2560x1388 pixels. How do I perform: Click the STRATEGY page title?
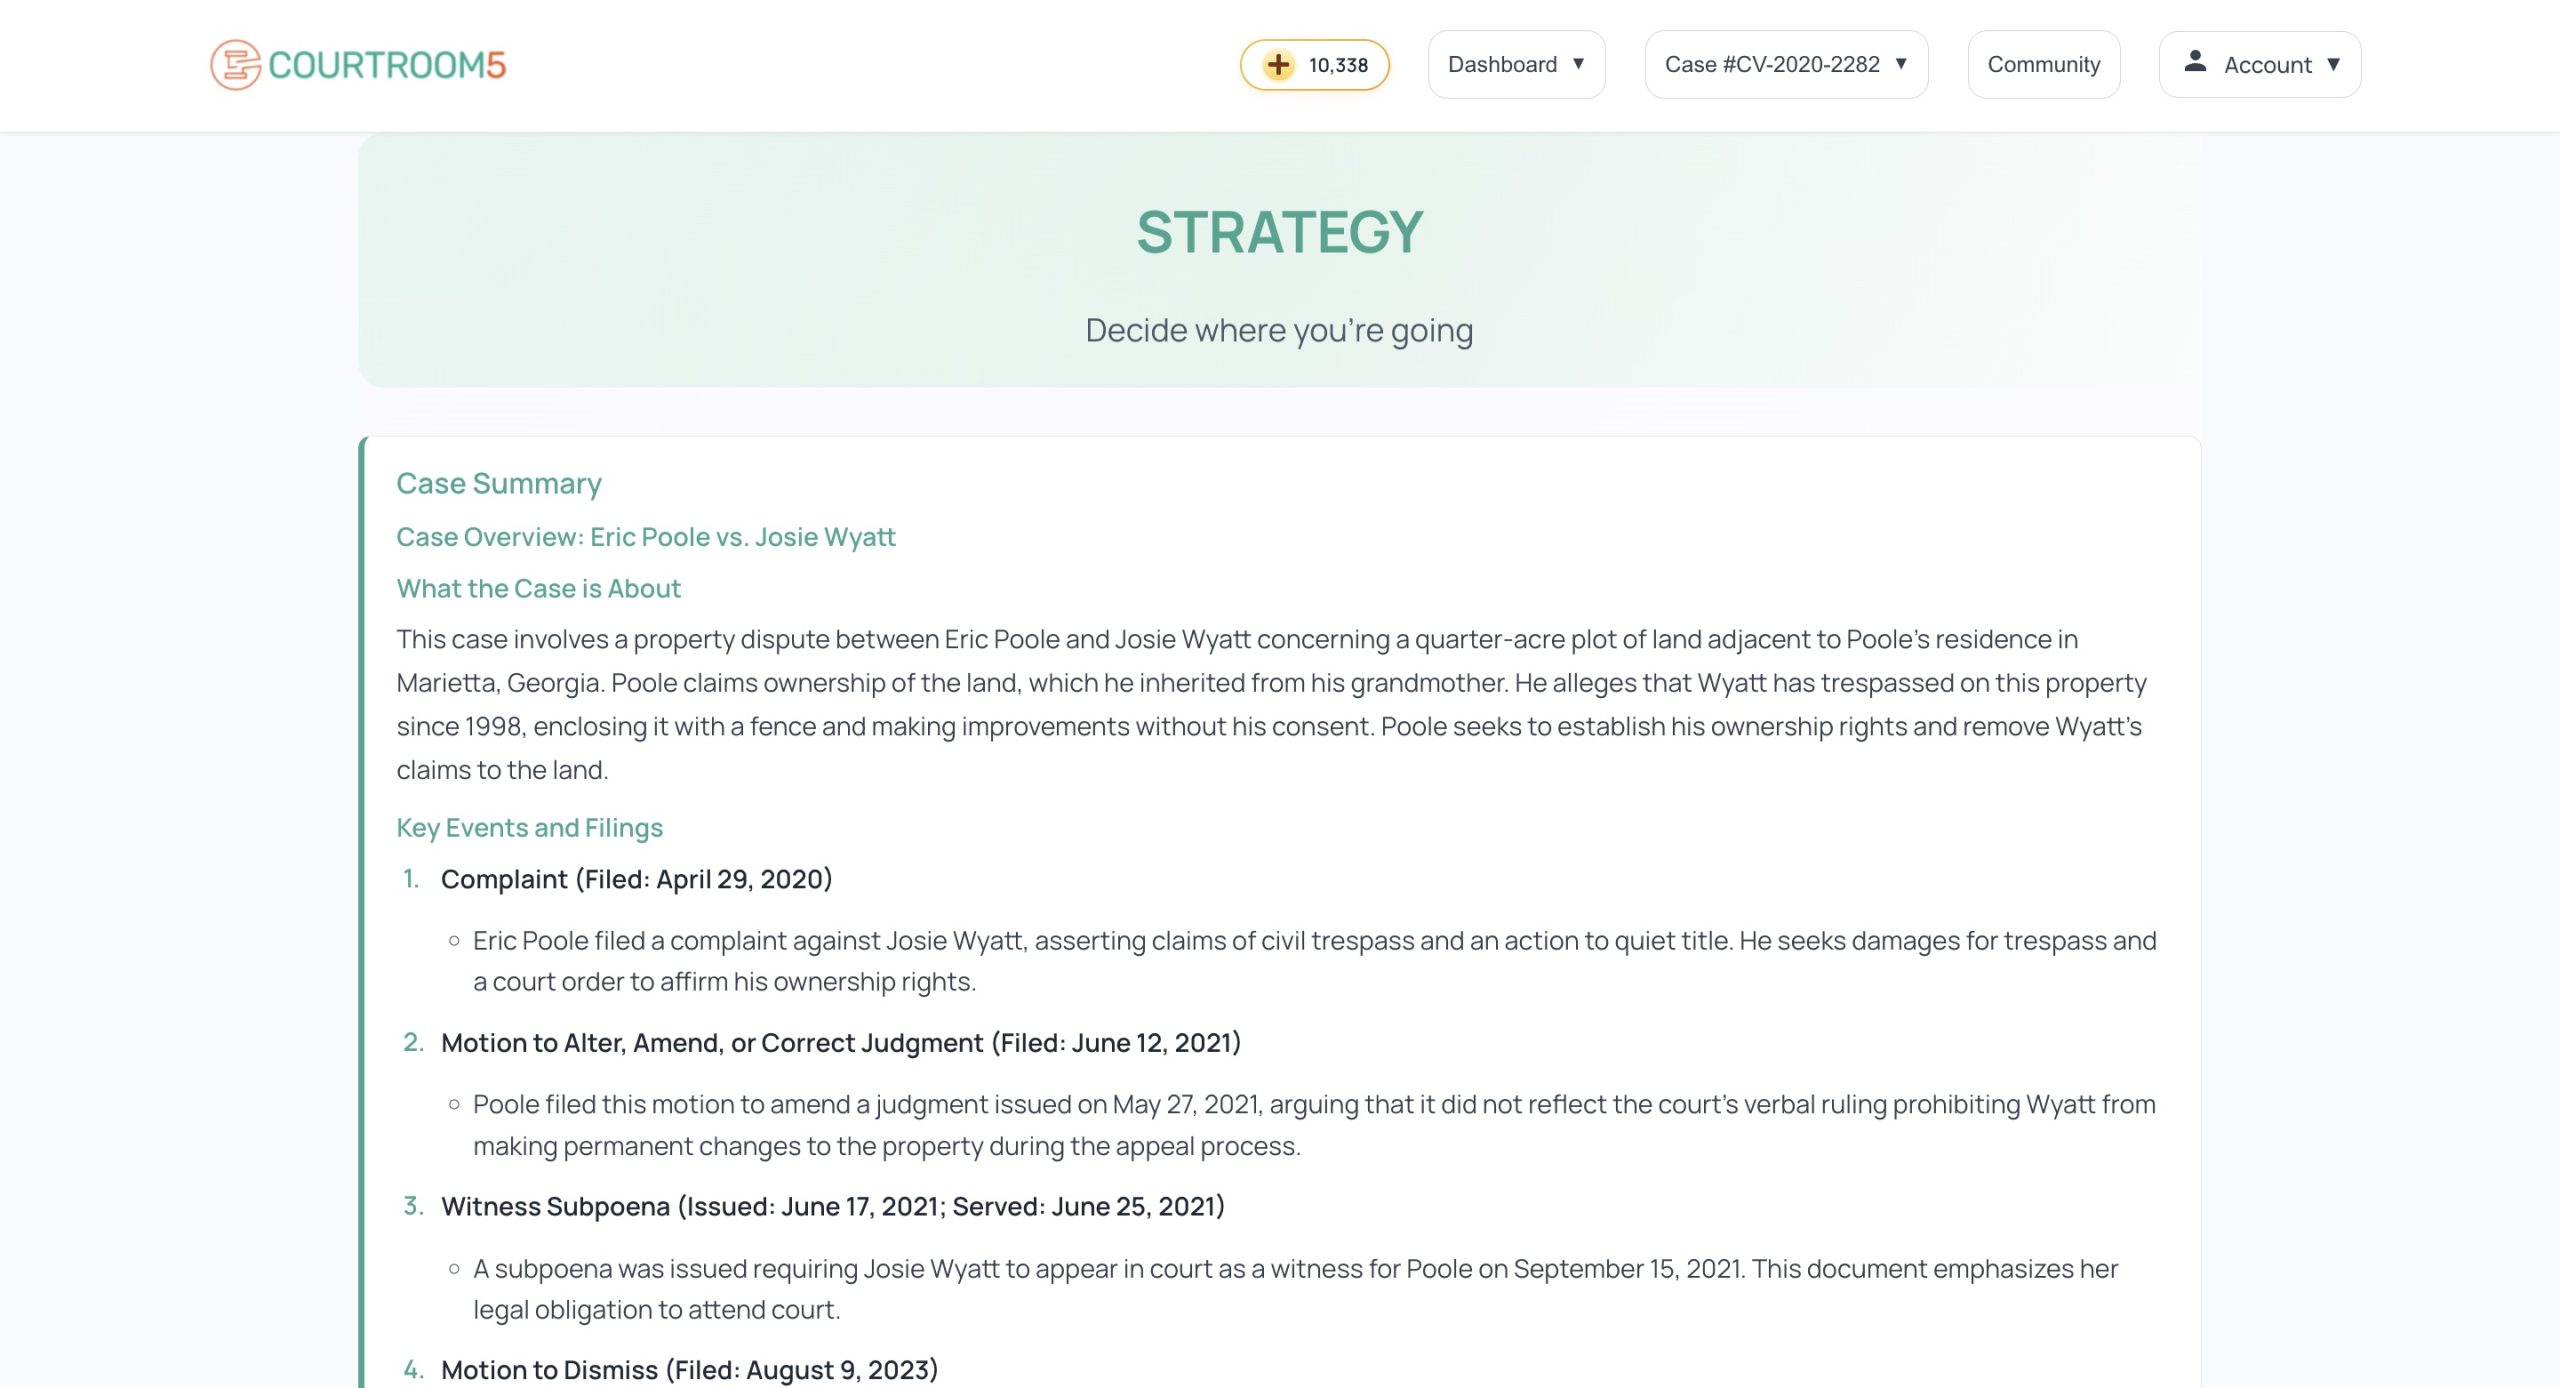tap(1279, 232)
